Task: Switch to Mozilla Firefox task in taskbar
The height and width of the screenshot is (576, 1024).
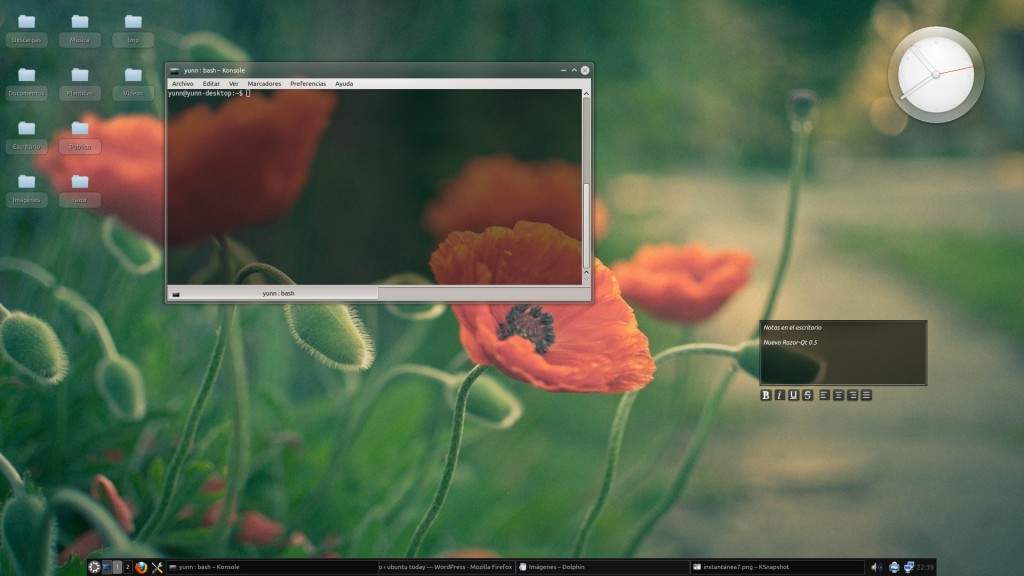Action: (446, 568)
